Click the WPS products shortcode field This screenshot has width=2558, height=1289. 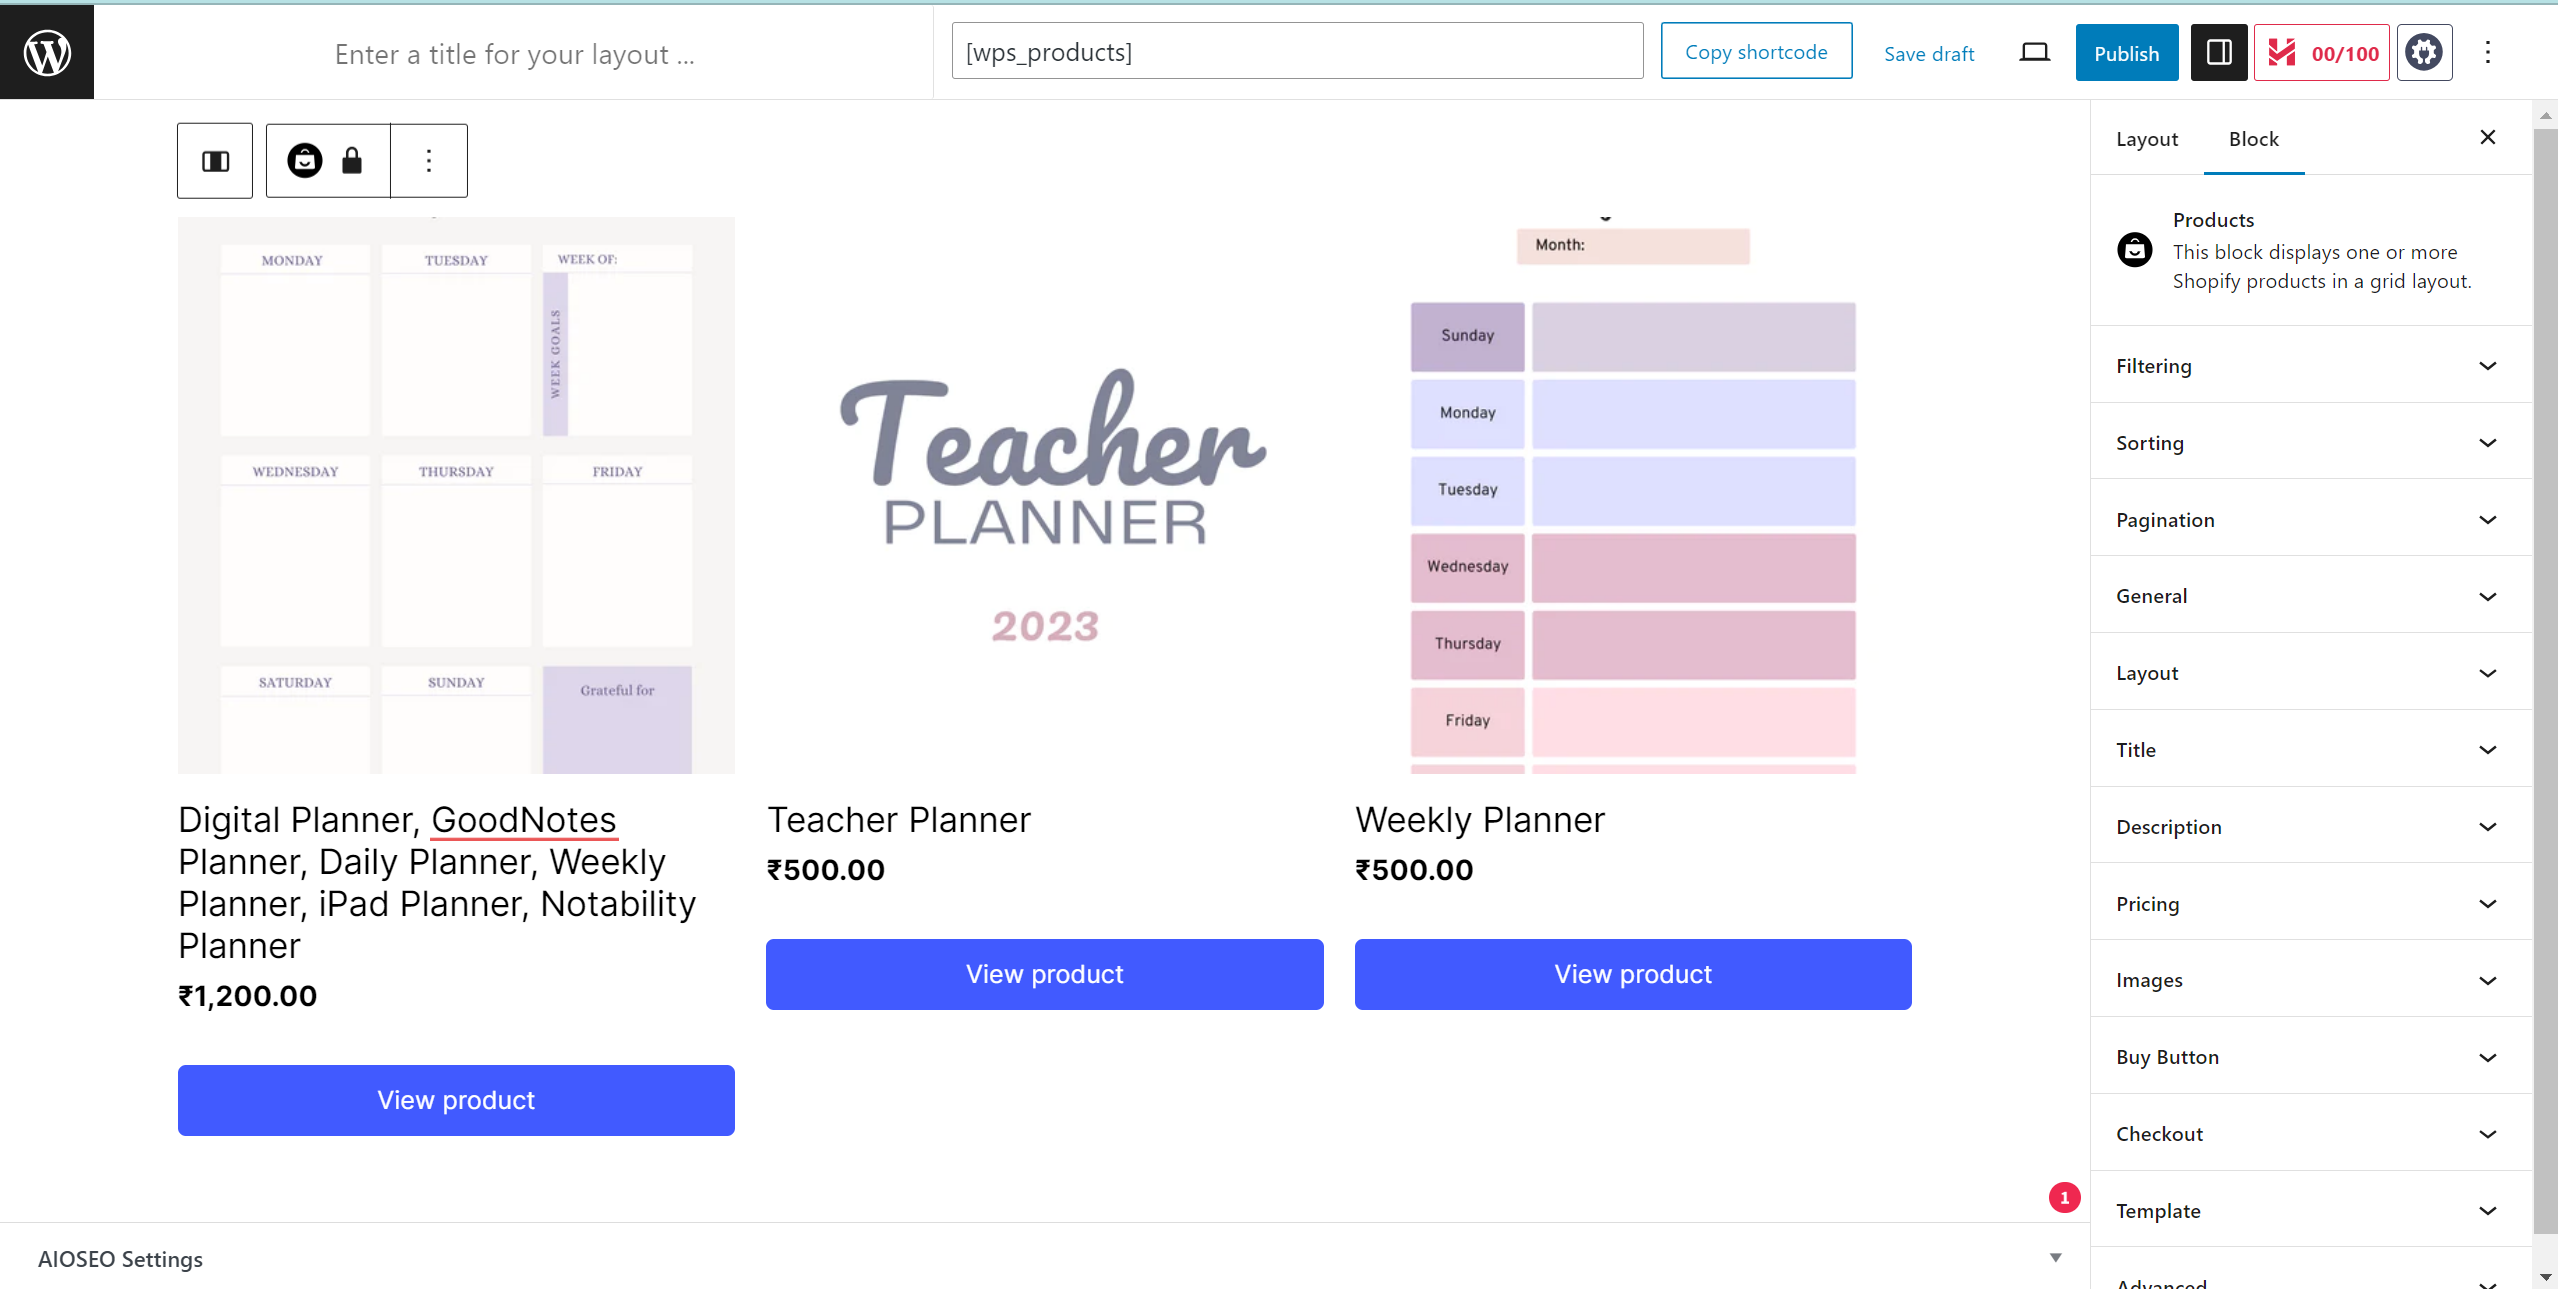coord(1297,49)
